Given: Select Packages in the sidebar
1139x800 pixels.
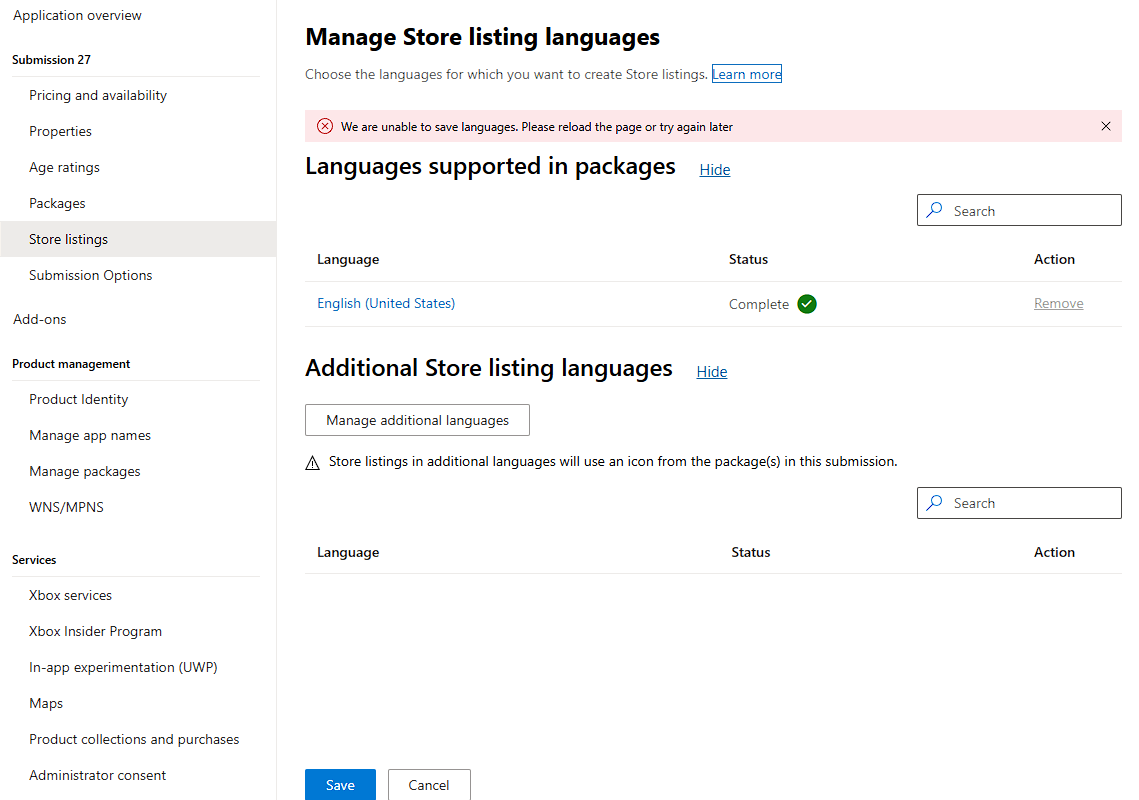Looking at the screenshot, I should tap(57, 203).
